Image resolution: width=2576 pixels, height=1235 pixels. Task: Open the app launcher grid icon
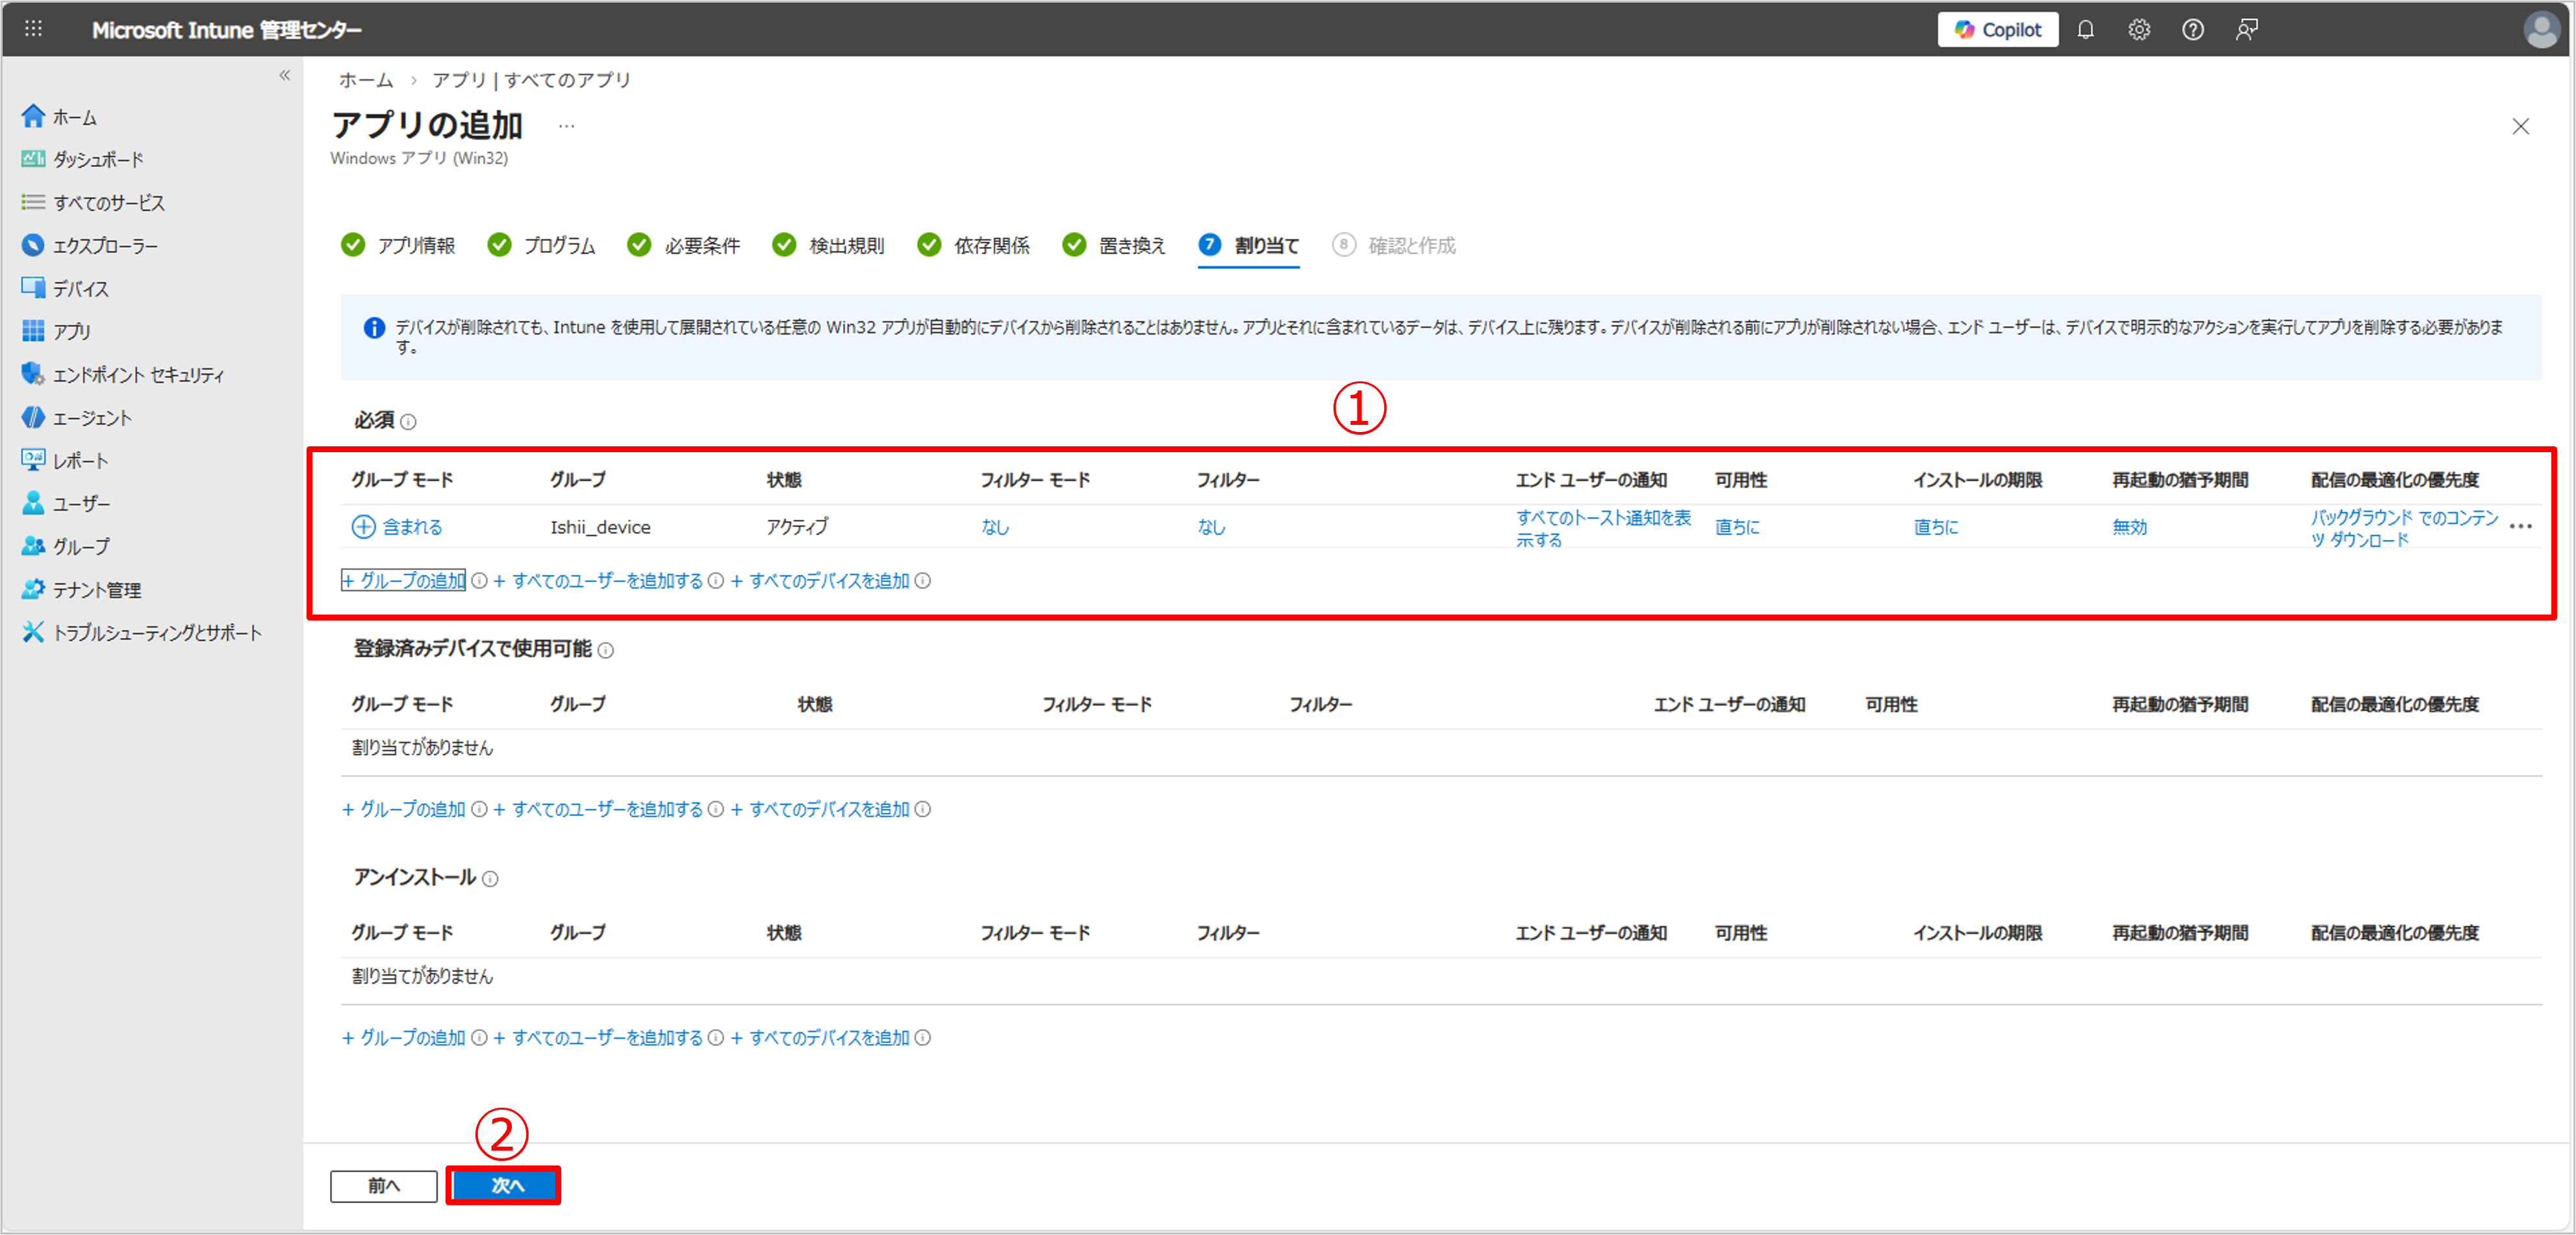point(33,29)
